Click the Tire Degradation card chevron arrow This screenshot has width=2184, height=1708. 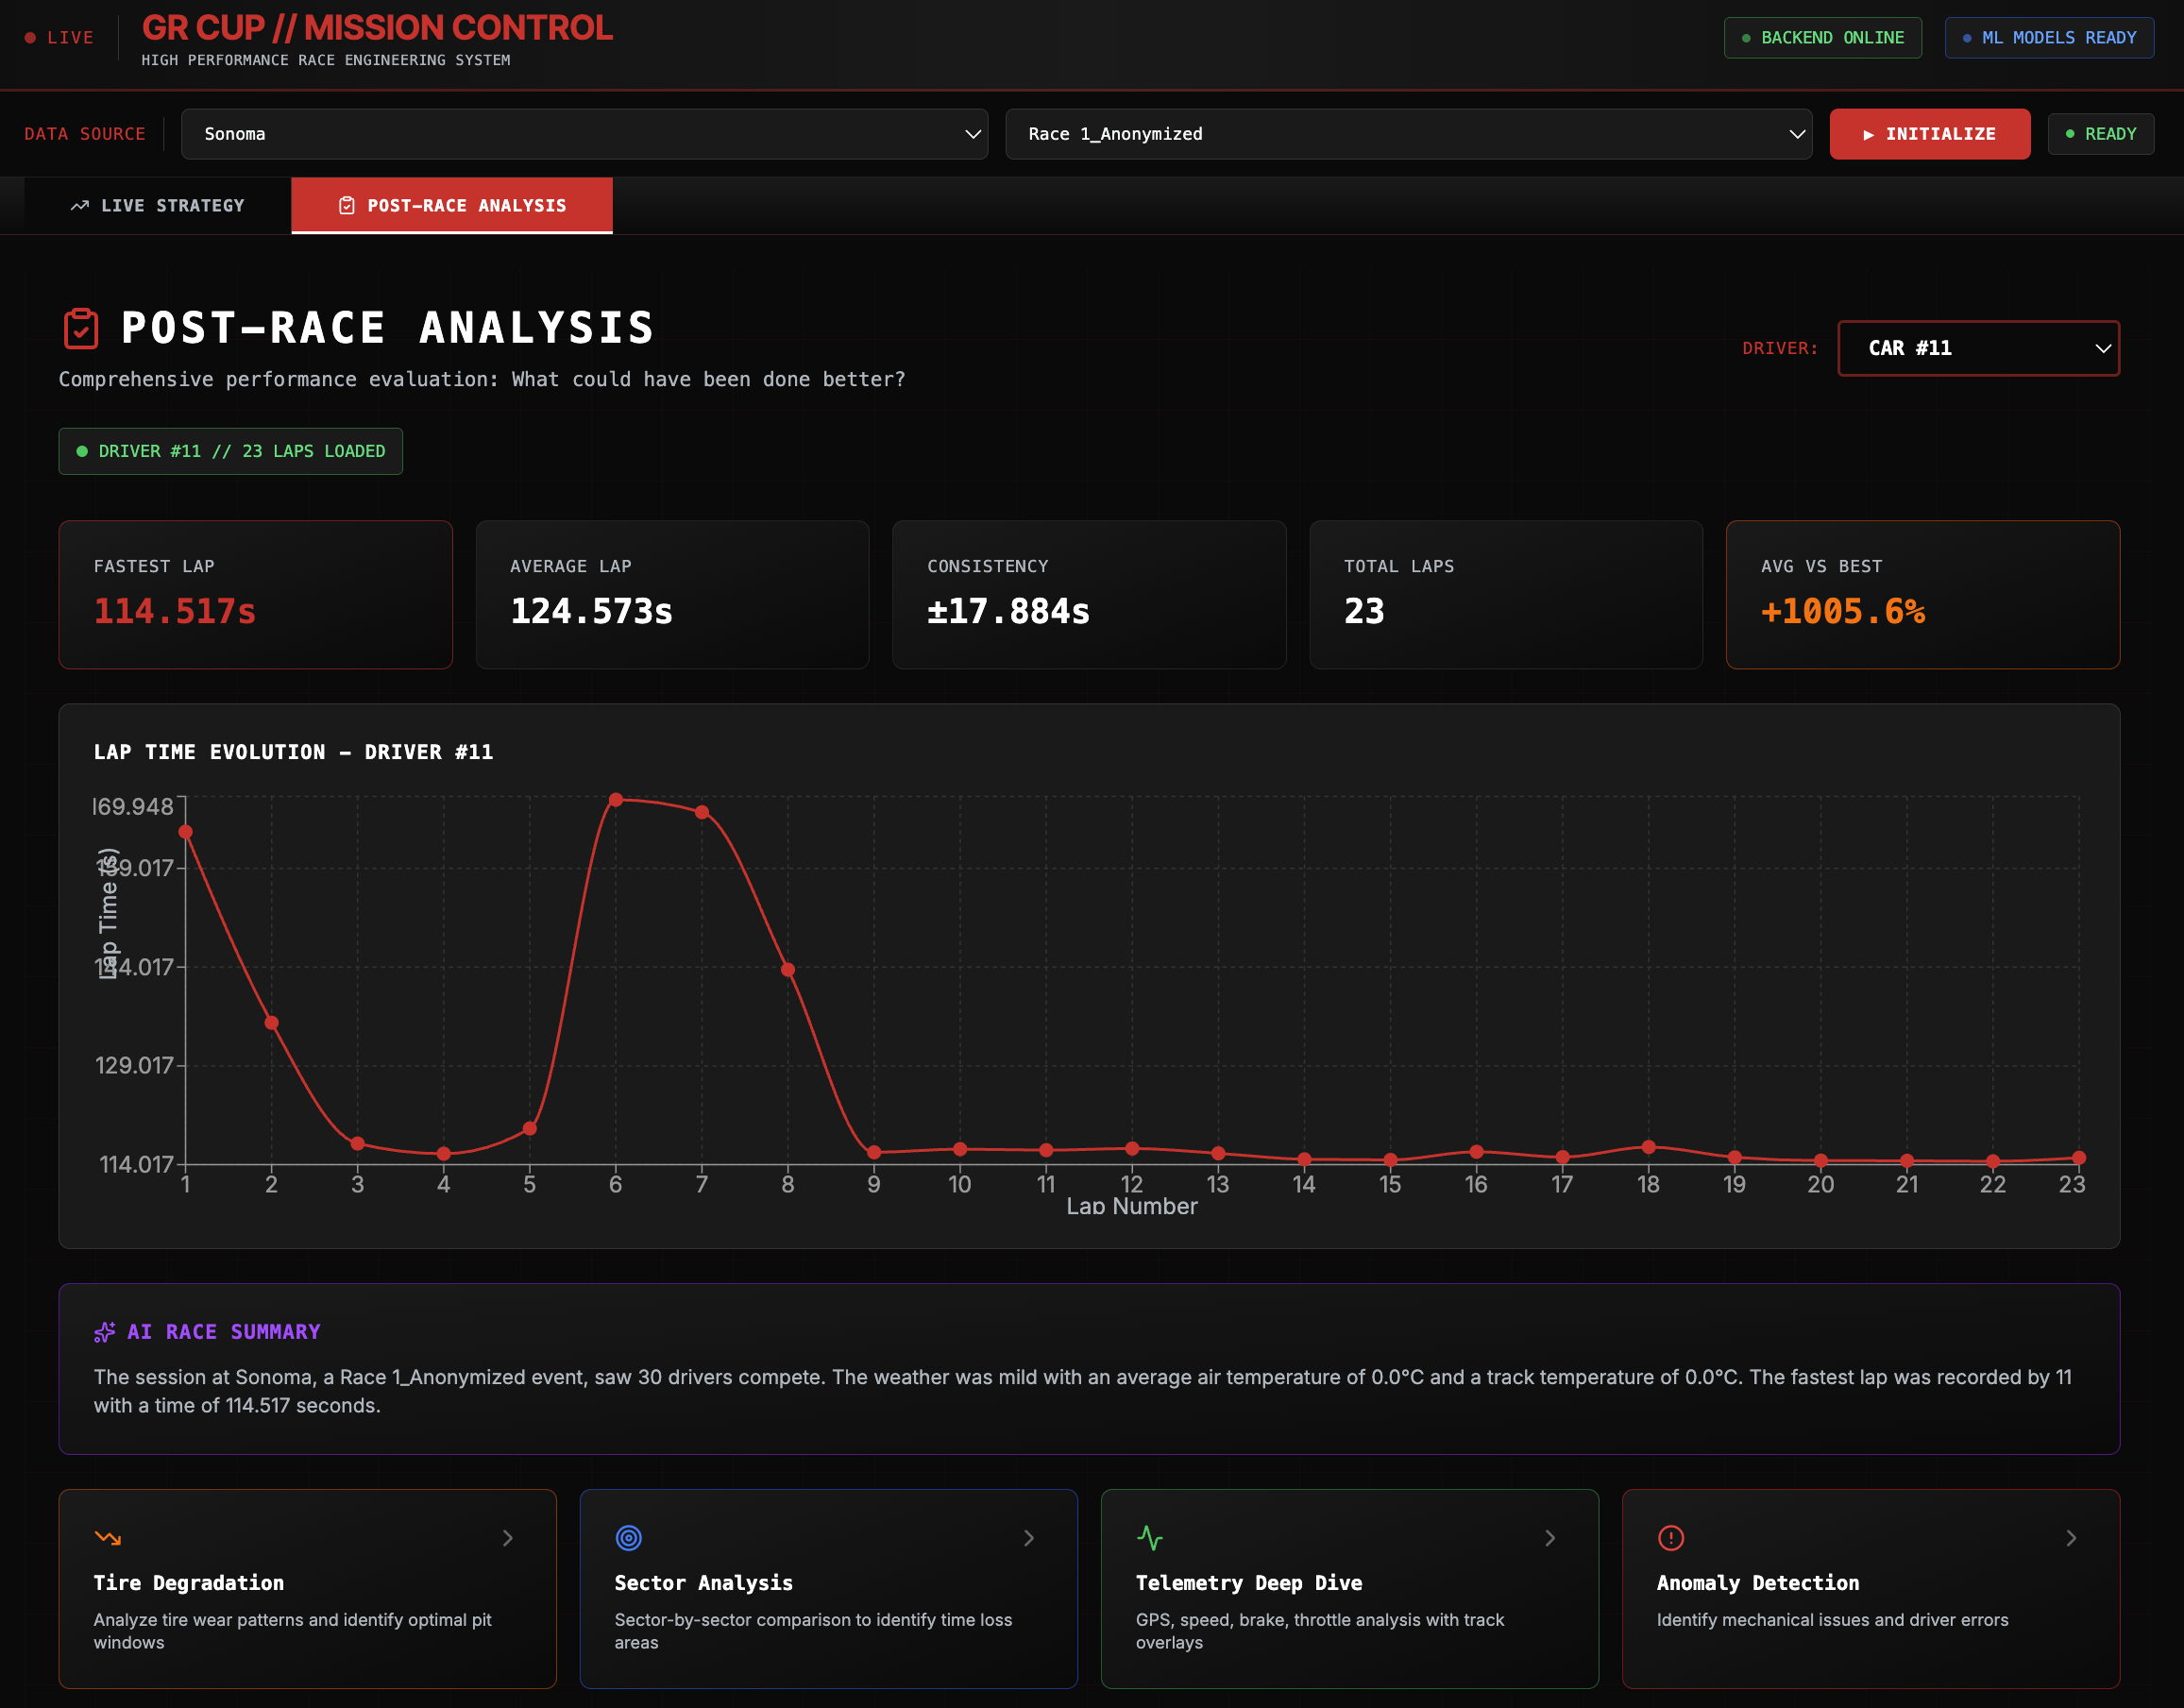[508, 1538]
